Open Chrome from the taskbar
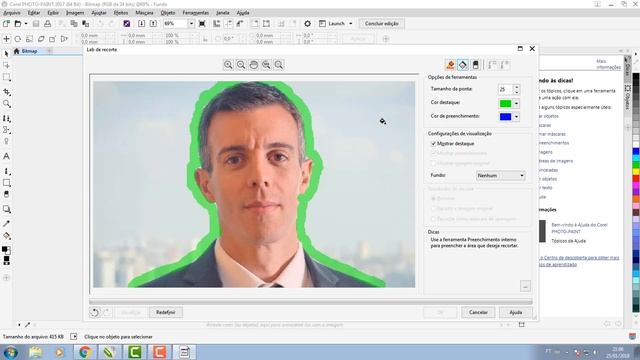The width and height of the screenshot is (640, 360). pos(85,352)
